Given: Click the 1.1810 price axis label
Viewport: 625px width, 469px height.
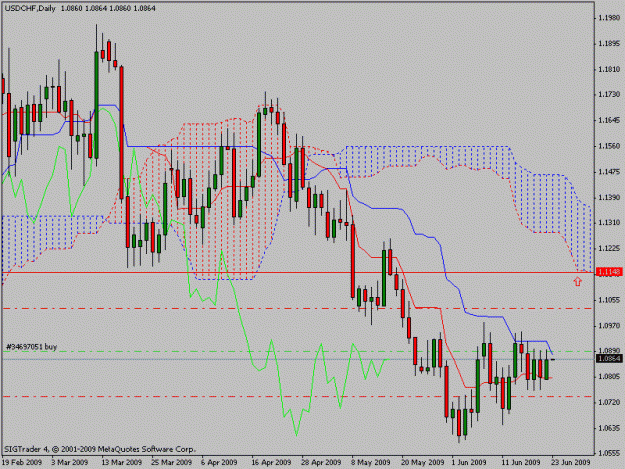Looking at the screenshot, I should (x=610, y=70).
